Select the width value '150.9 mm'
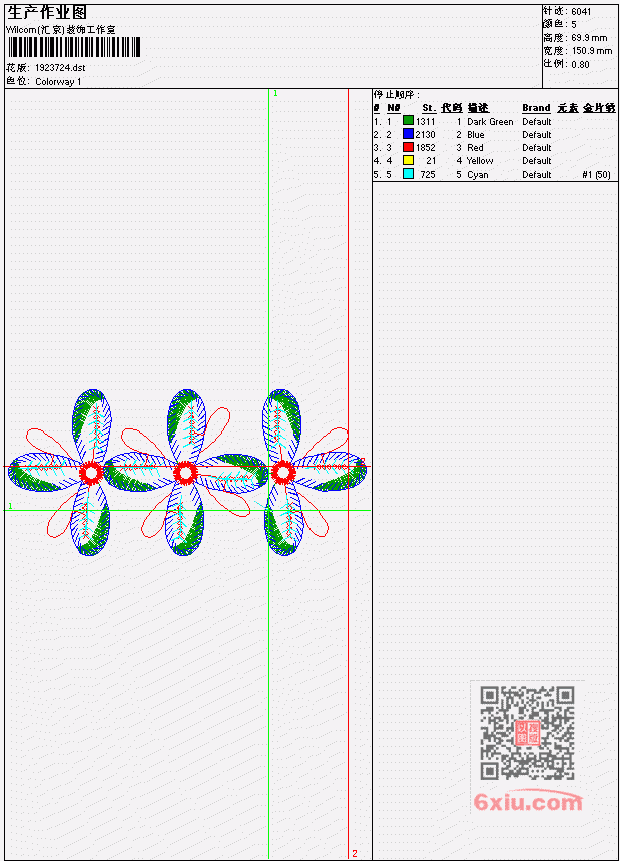Screen dimensions: 620x861 pos(592,51)
